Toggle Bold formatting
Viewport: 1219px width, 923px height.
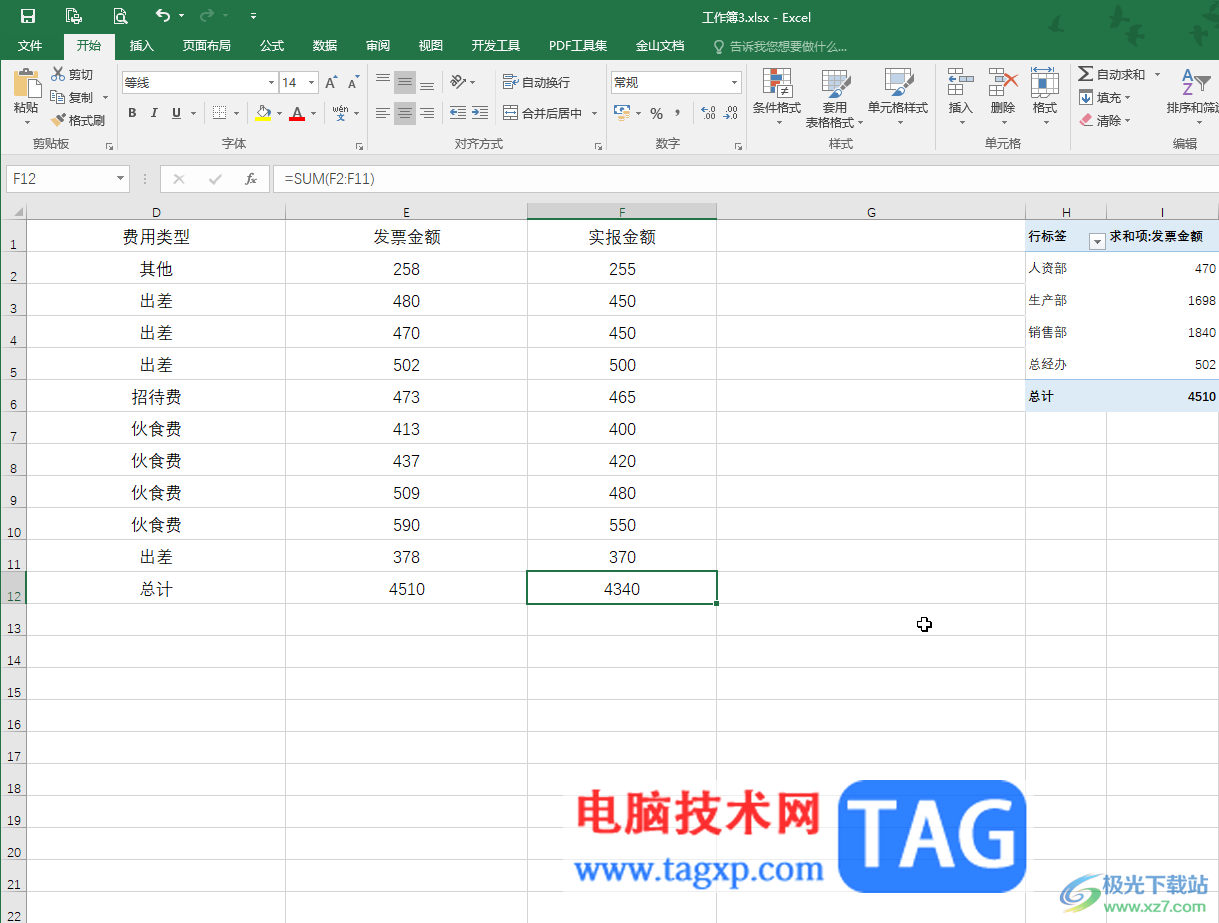coord(132,113)
